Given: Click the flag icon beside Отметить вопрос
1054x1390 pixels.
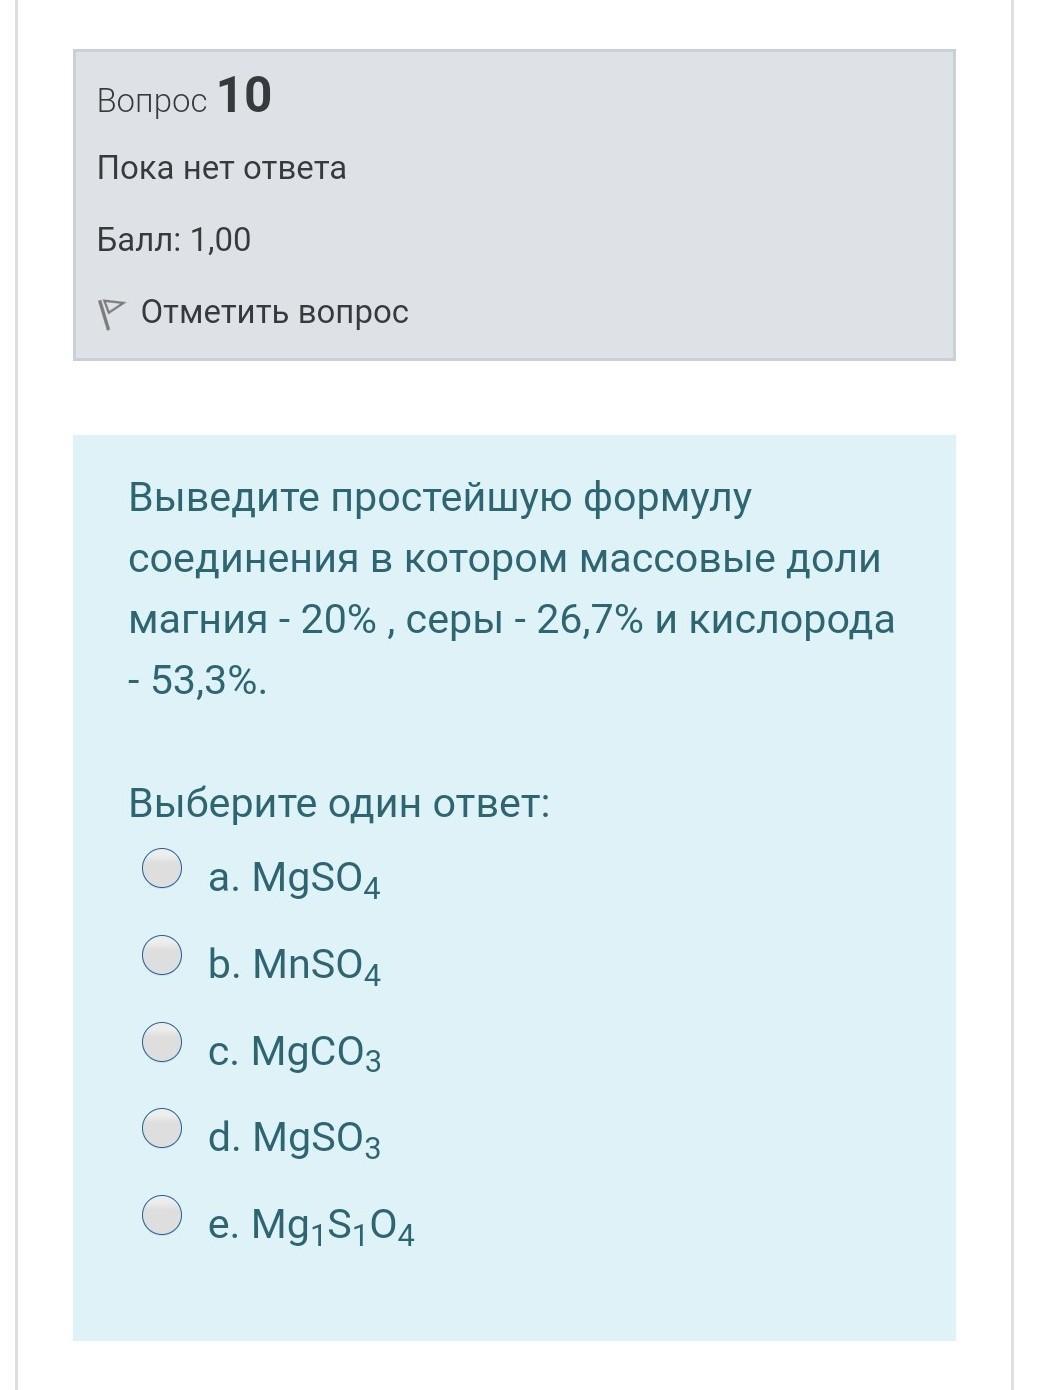Looking at the screenshot, I should point(110,314).
